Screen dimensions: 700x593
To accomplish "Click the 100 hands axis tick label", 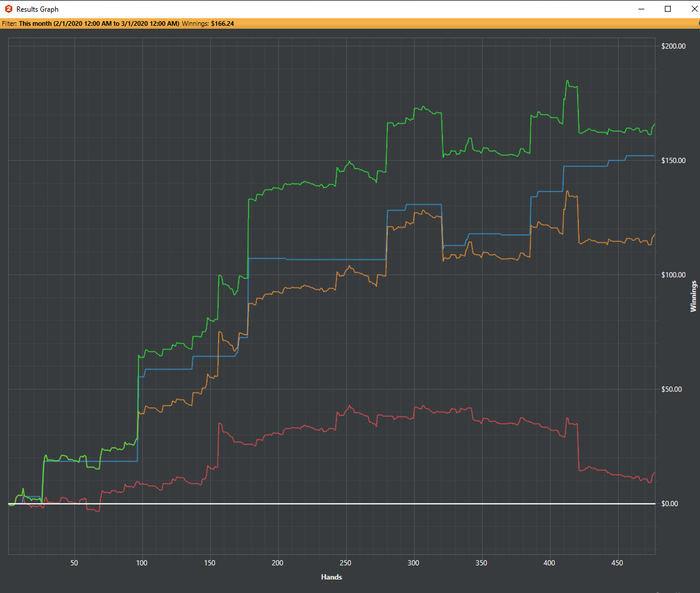I will [x=142, y=563].
